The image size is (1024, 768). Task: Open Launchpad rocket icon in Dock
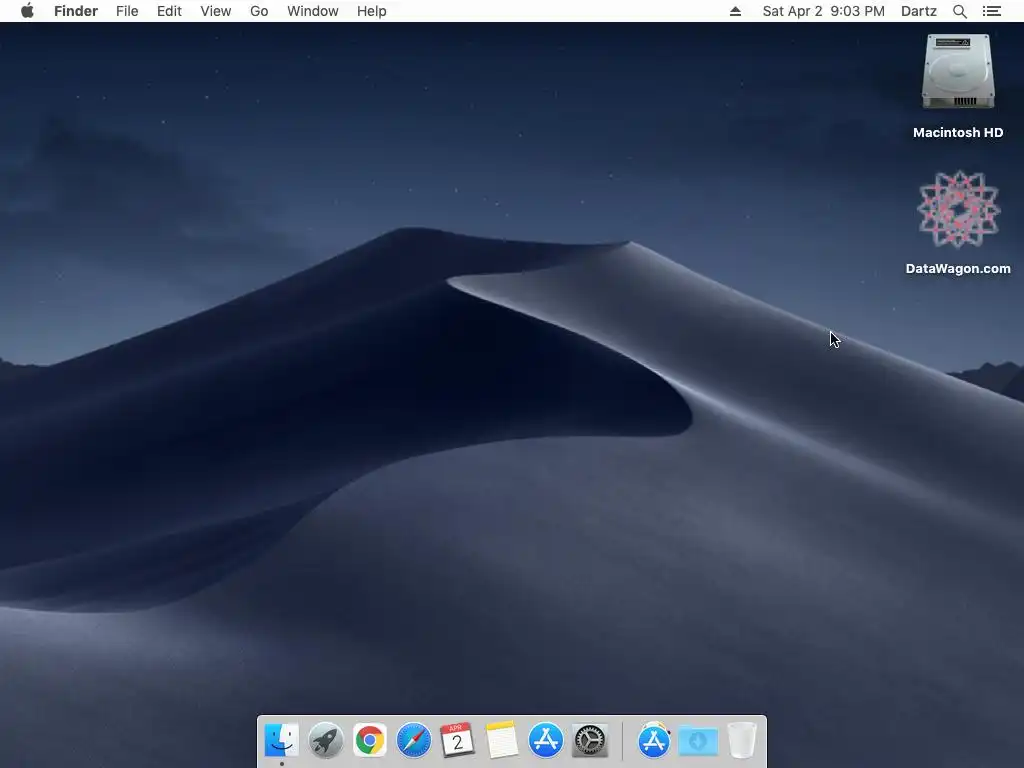pyautogui.click(x=325, y=741)
